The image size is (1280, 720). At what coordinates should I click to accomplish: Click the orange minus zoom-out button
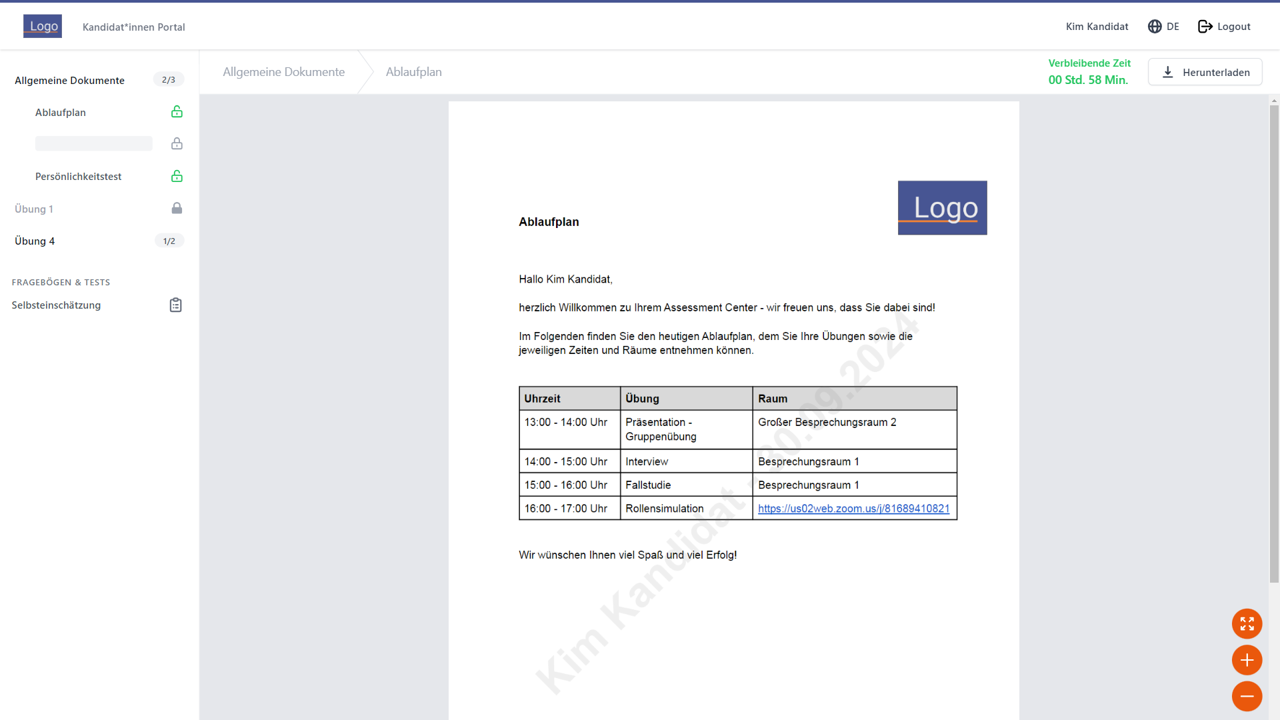[1247, 696]
